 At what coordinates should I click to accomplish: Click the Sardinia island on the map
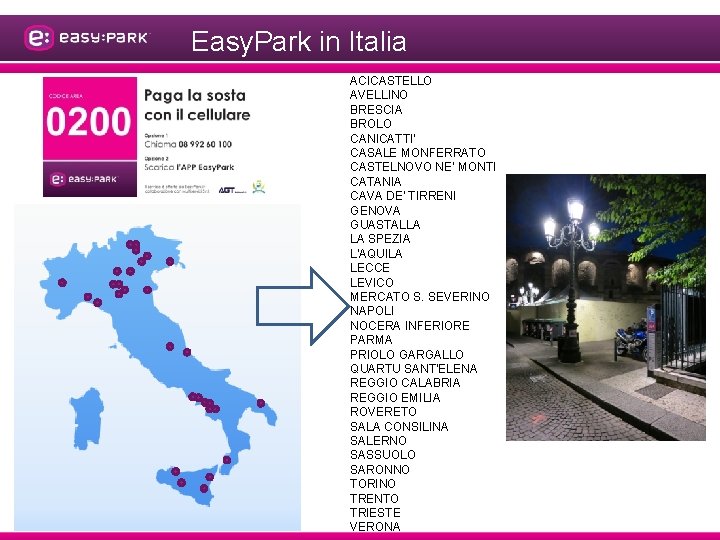point(87,418)
